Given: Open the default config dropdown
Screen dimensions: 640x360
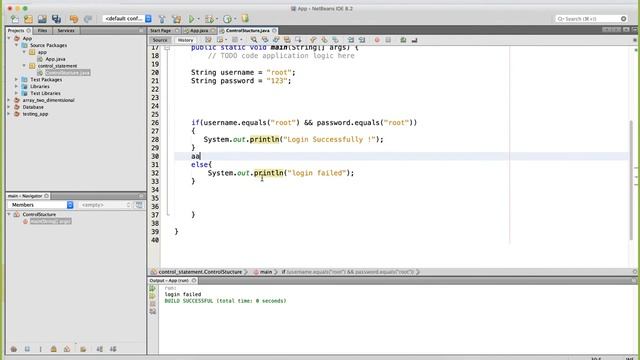Looking at the screenshot, I should click(127, 19).
